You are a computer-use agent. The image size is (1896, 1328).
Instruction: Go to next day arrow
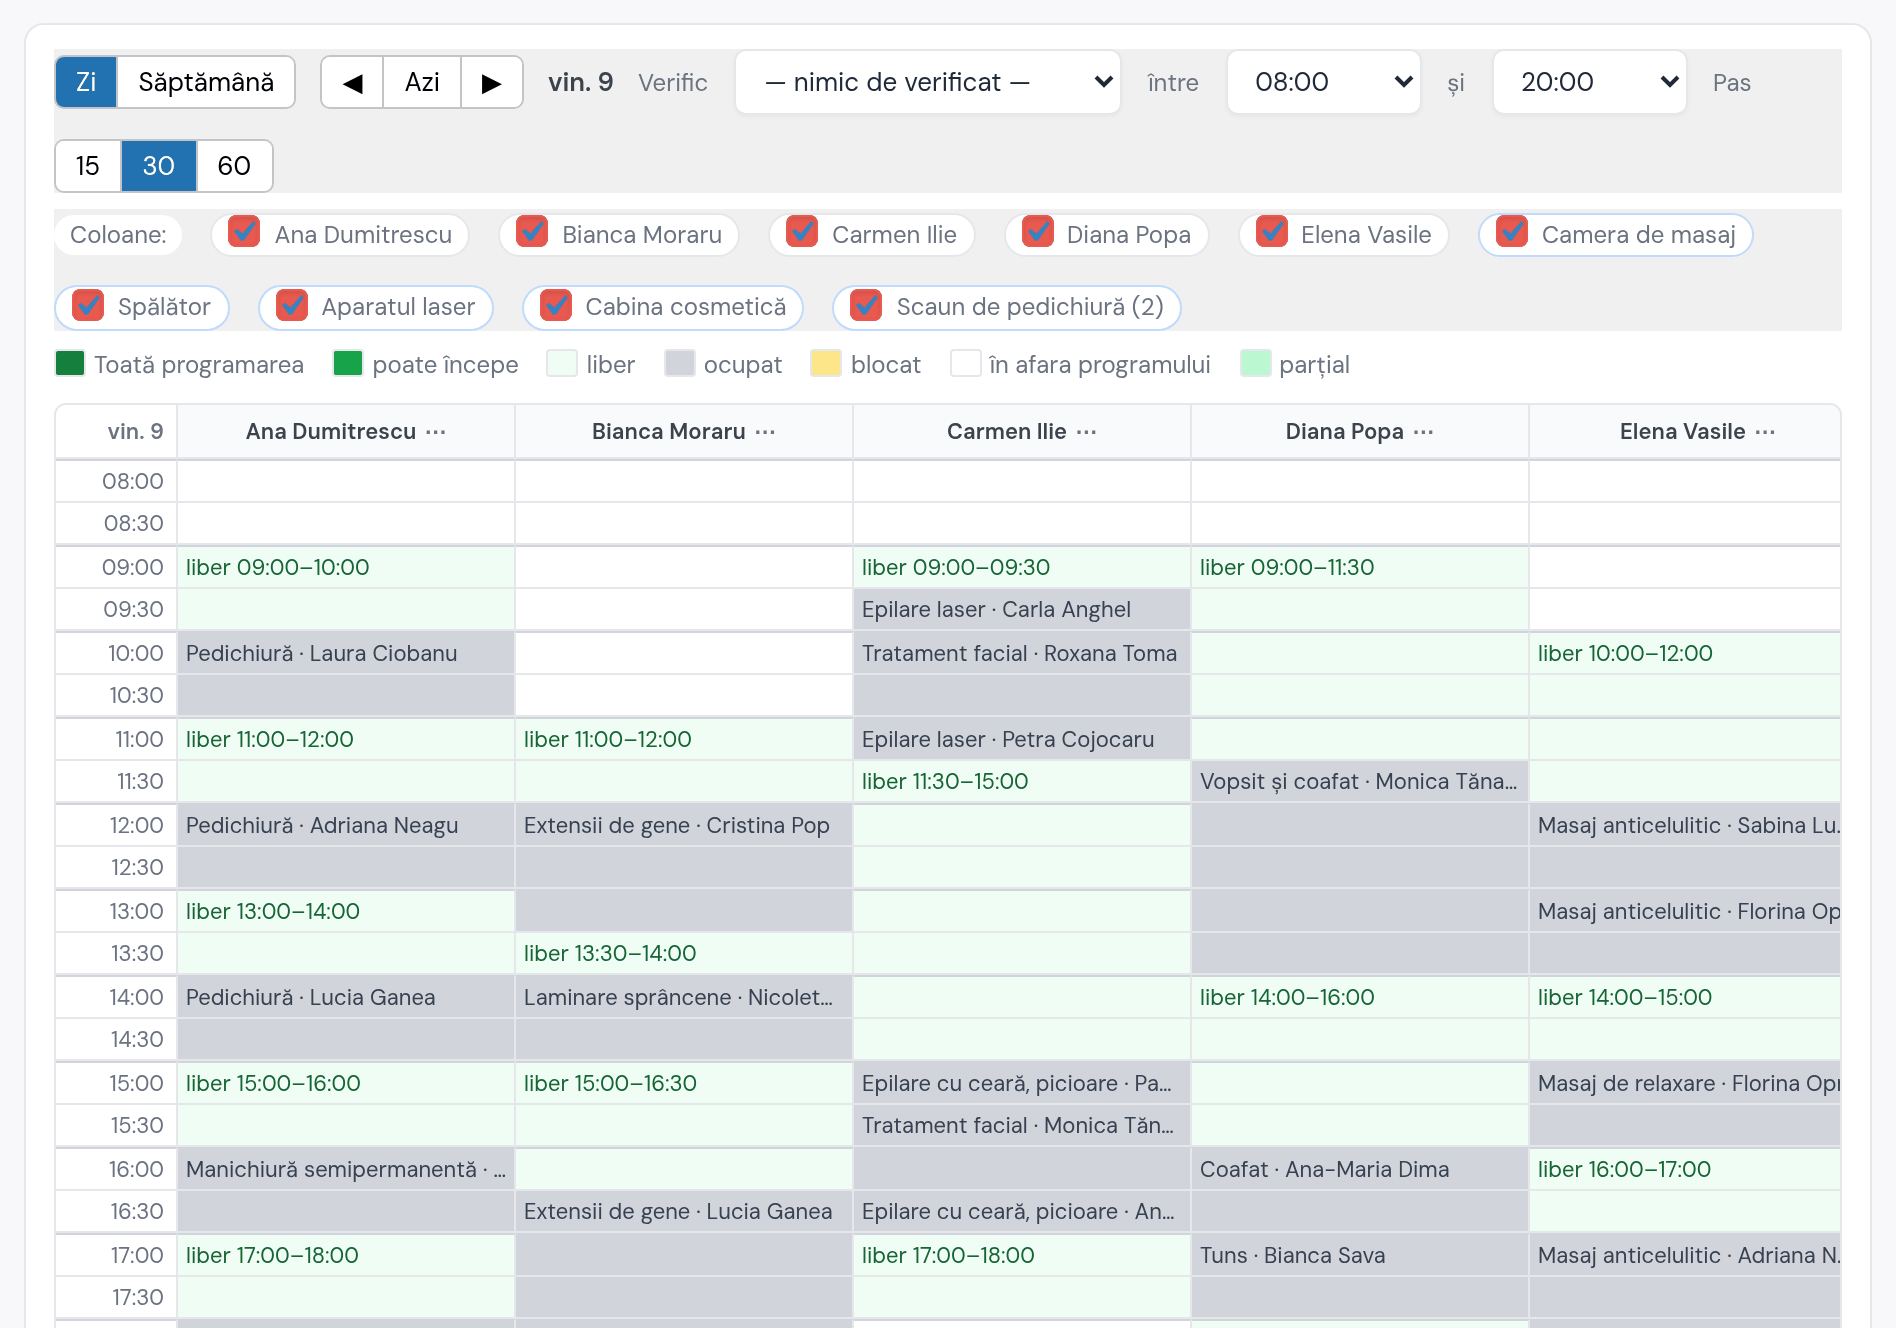point(491,82)
